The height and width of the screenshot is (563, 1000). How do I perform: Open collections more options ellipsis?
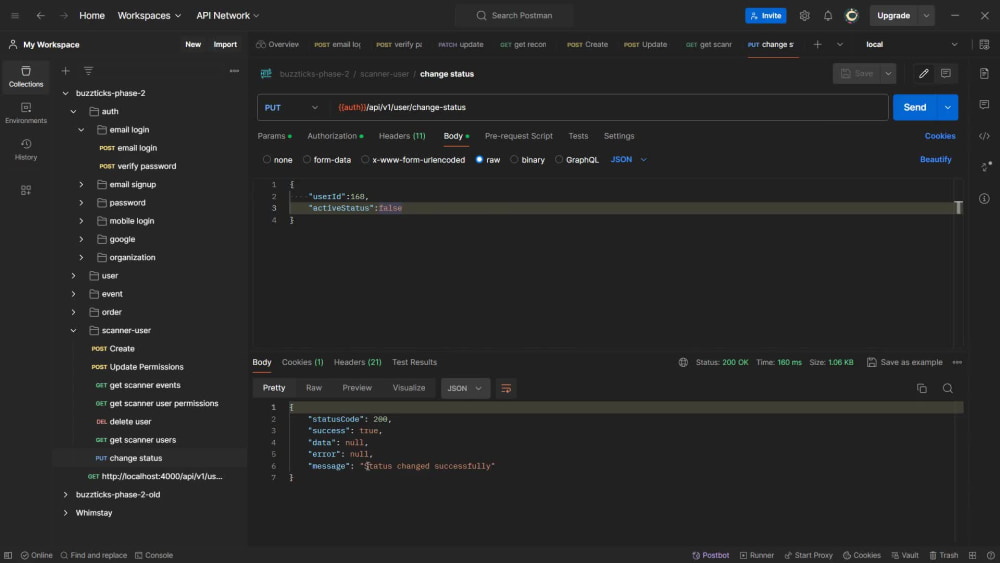[x=234, y=71]
